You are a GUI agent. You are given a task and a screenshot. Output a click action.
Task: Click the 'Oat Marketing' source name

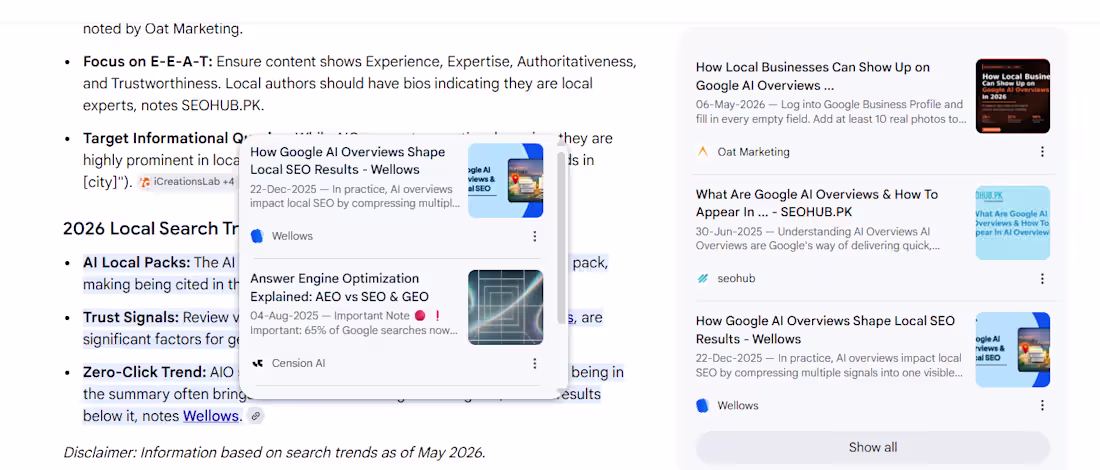click(x=753, y=152)
